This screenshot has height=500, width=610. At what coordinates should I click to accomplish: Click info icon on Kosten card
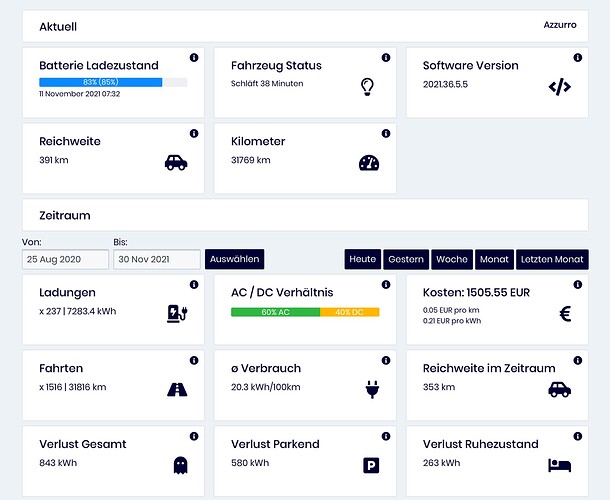click(578, 284)
